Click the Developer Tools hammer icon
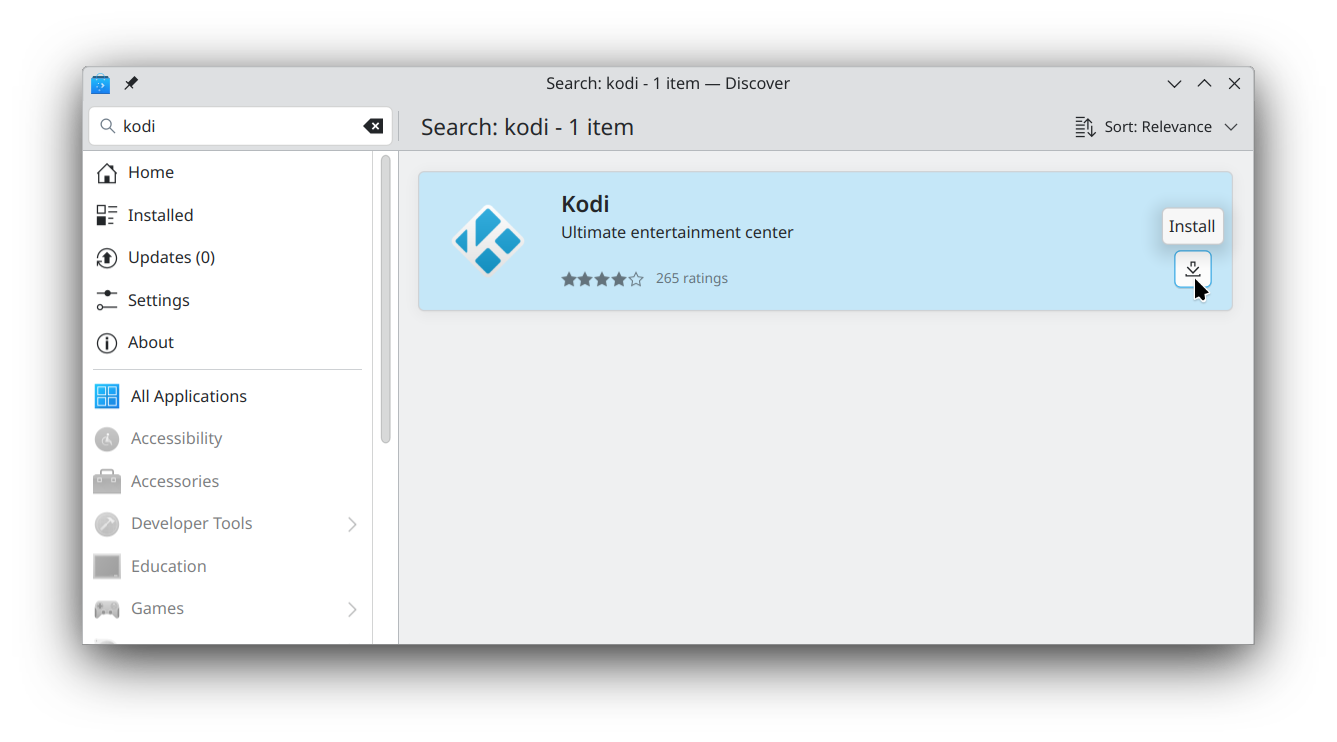The width and height of the screenshot is (1337, 742). tap(107, 524)
